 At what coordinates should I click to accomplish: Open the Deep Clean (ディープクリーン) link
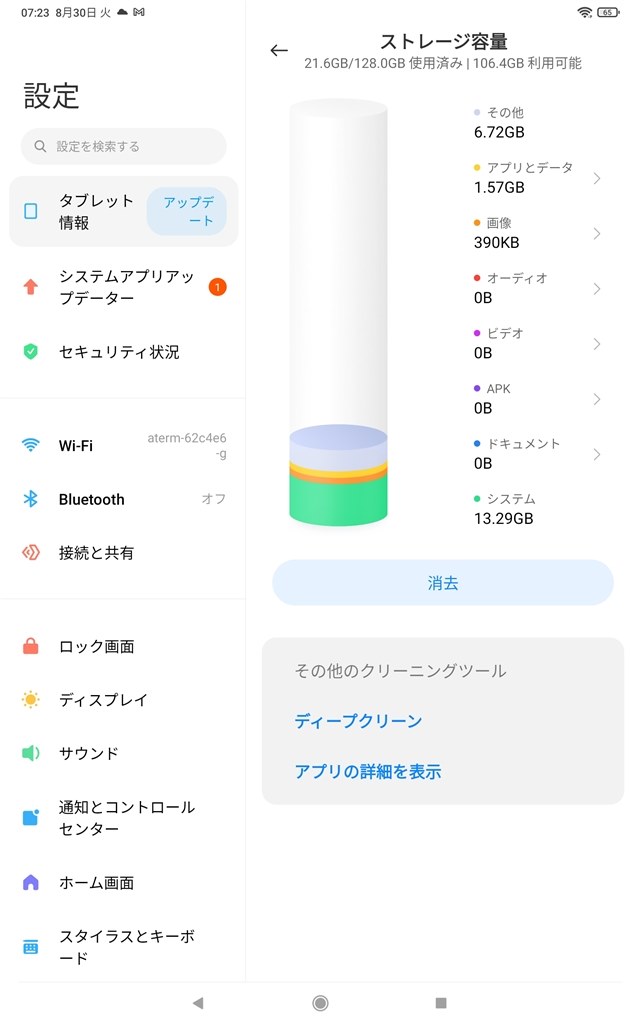(x=358, y=721)
